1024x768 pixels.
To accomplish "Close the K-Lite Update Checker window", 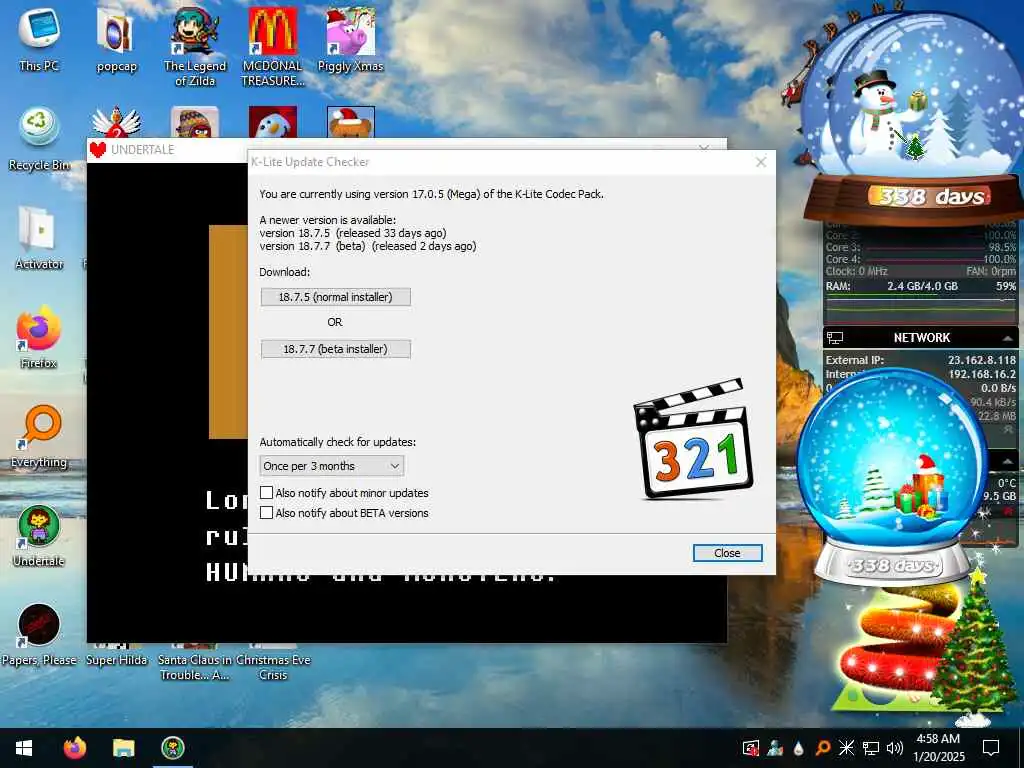I will point(761,162).
